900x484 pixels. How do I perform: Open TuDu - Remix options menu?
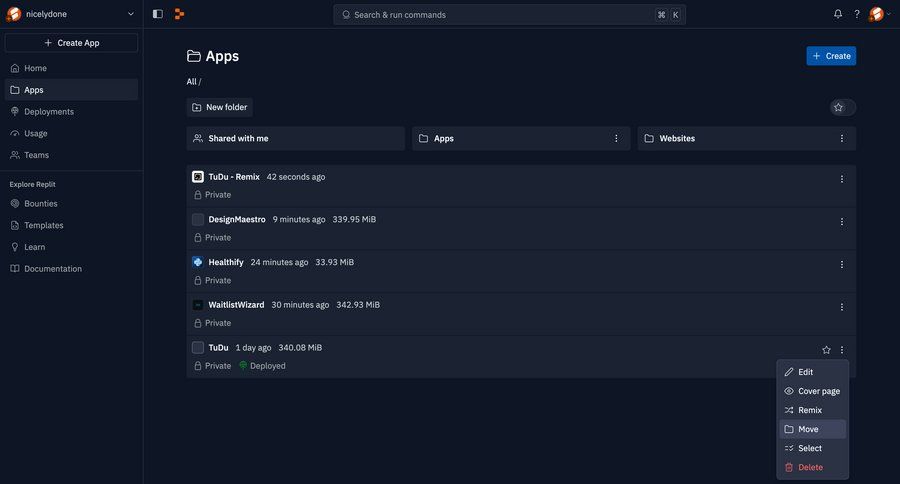[841, 179]
